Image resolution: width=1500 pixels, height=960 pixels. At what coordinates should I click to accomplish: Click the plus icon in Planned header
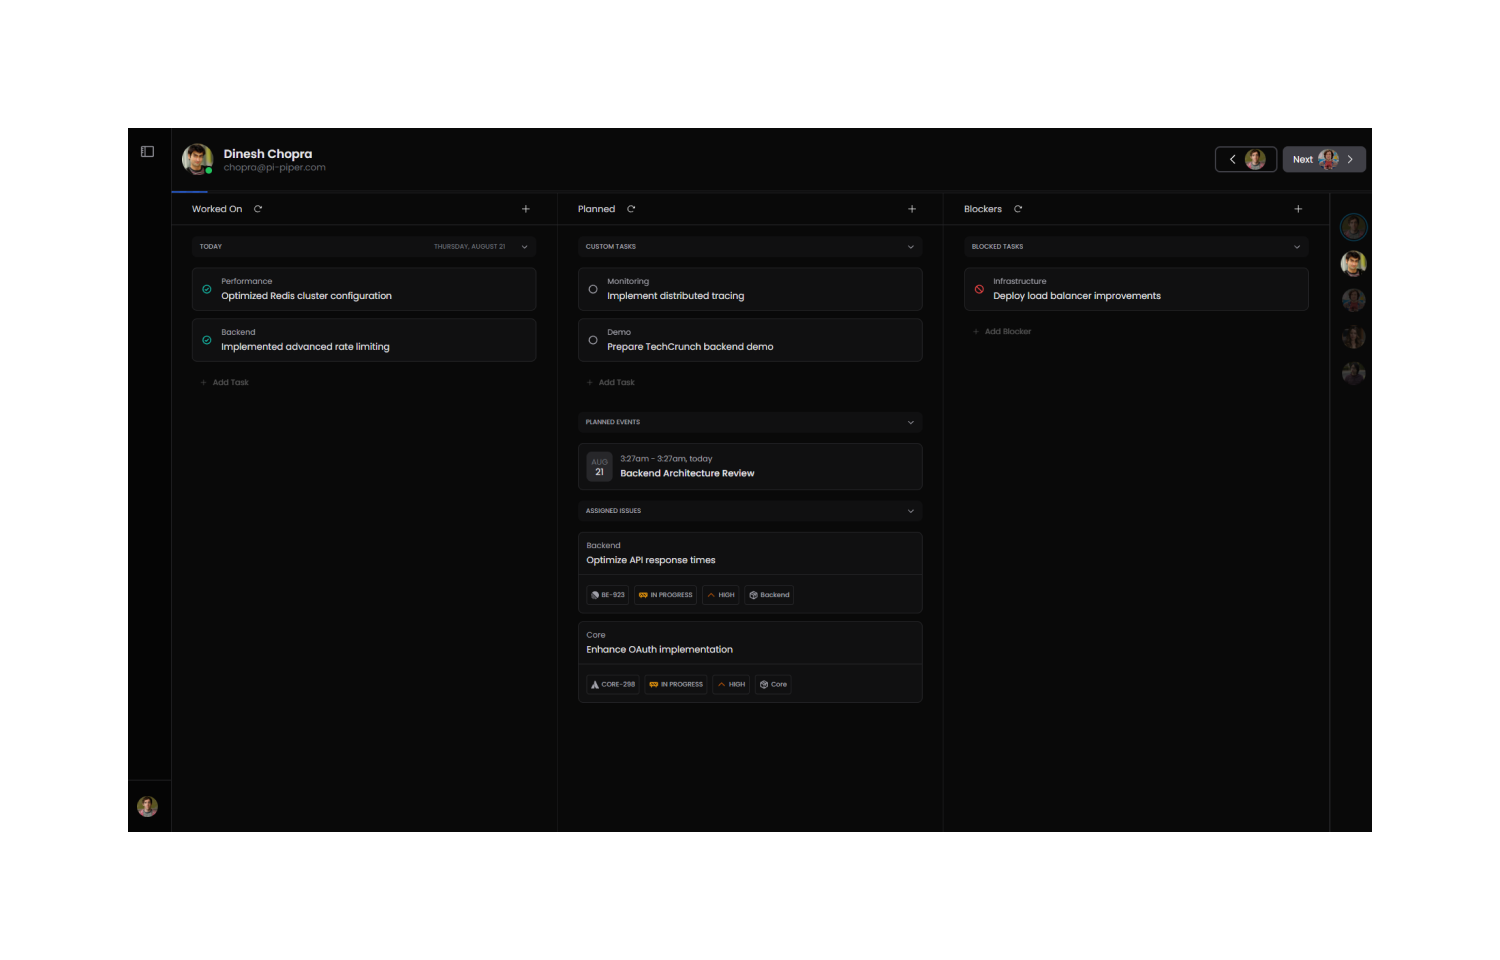pyautogui.click(x=912, y=209)
